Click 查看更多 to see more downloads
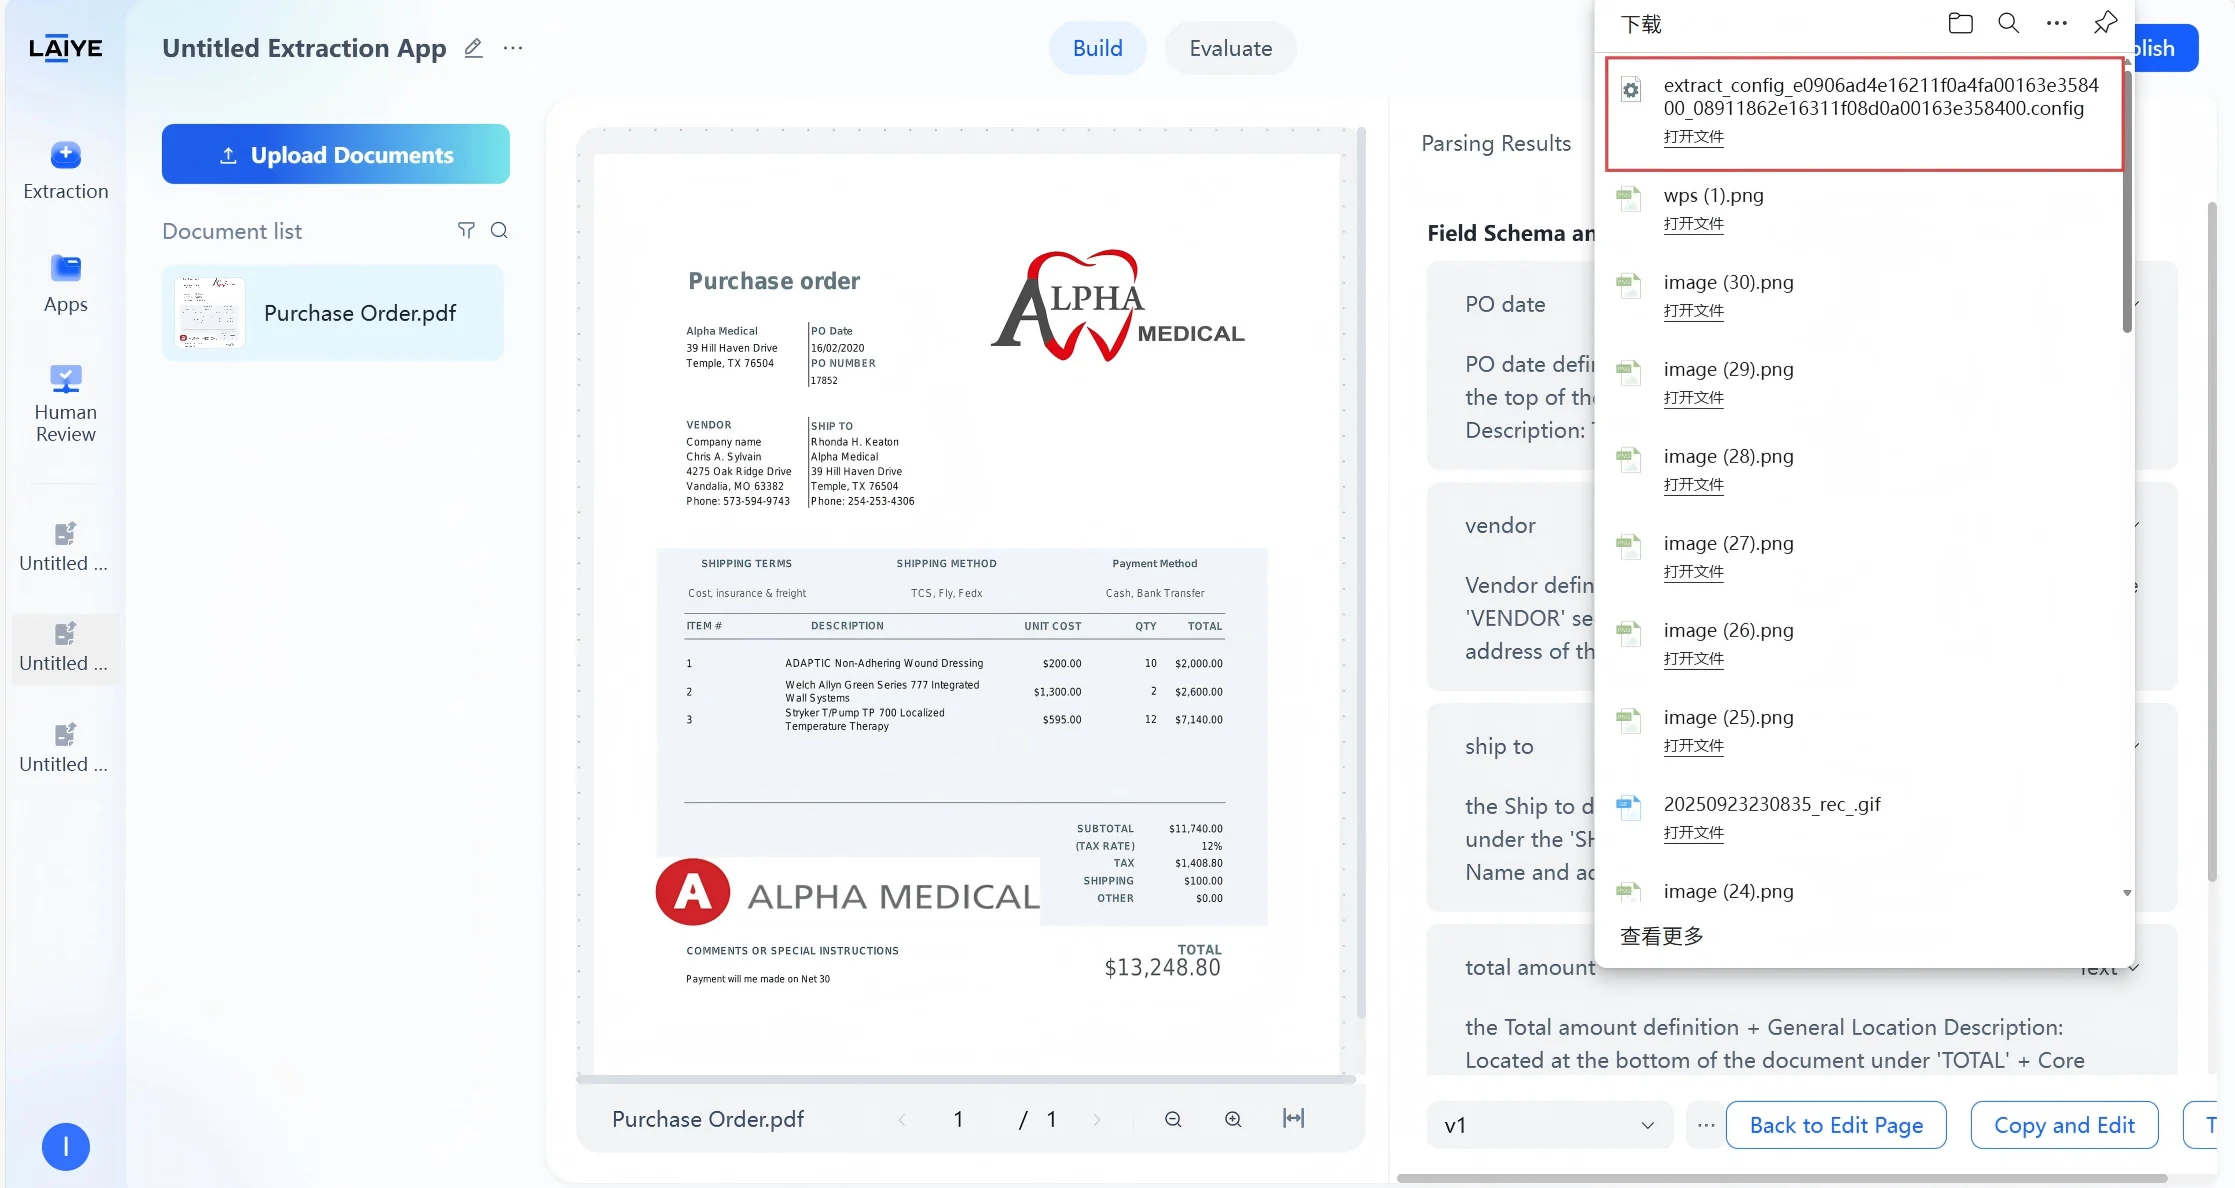Screen dimensions: 2235x1188 coord(1661,936)
